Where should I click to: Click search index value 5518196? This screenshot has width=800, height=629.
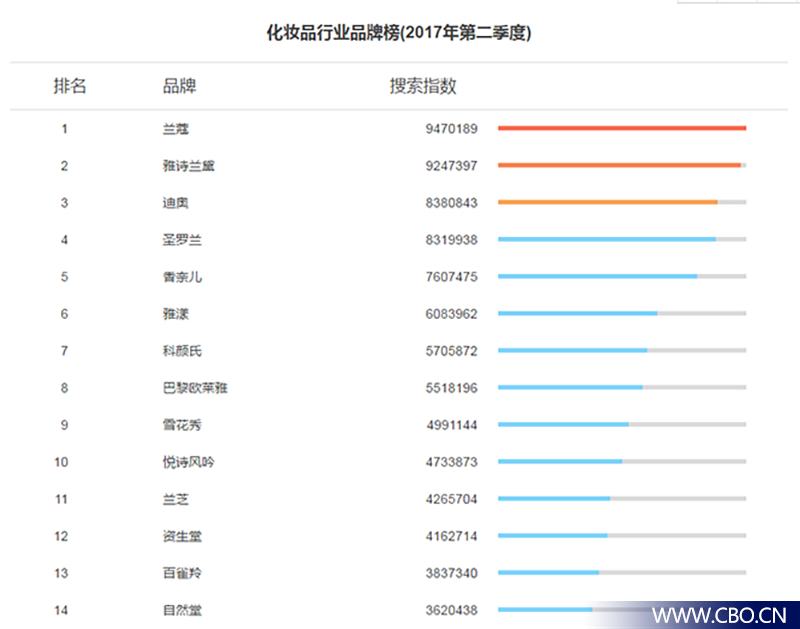point(452,388)
